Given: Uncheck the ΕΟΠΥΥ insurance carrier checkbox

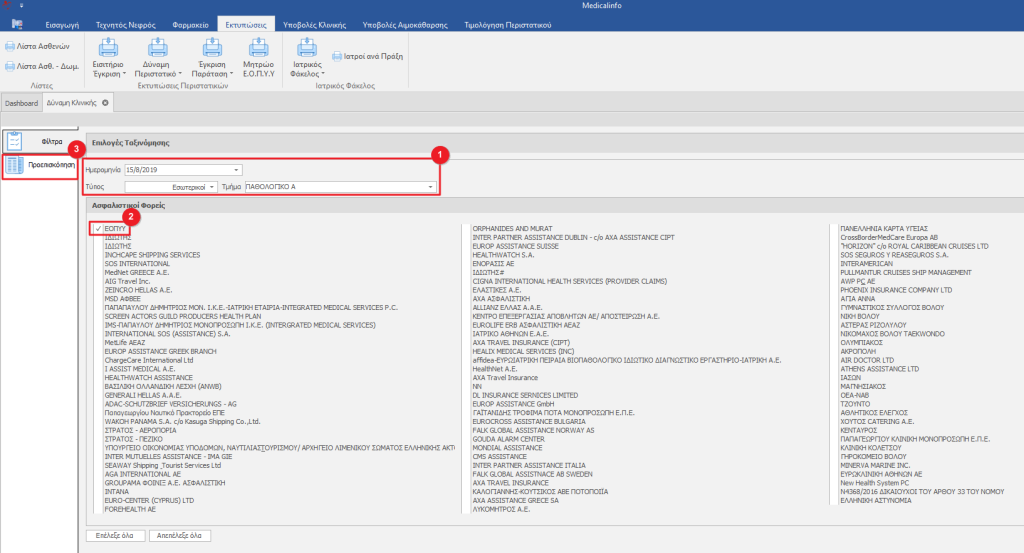Looking at the screenshot, I should [98, 228].
